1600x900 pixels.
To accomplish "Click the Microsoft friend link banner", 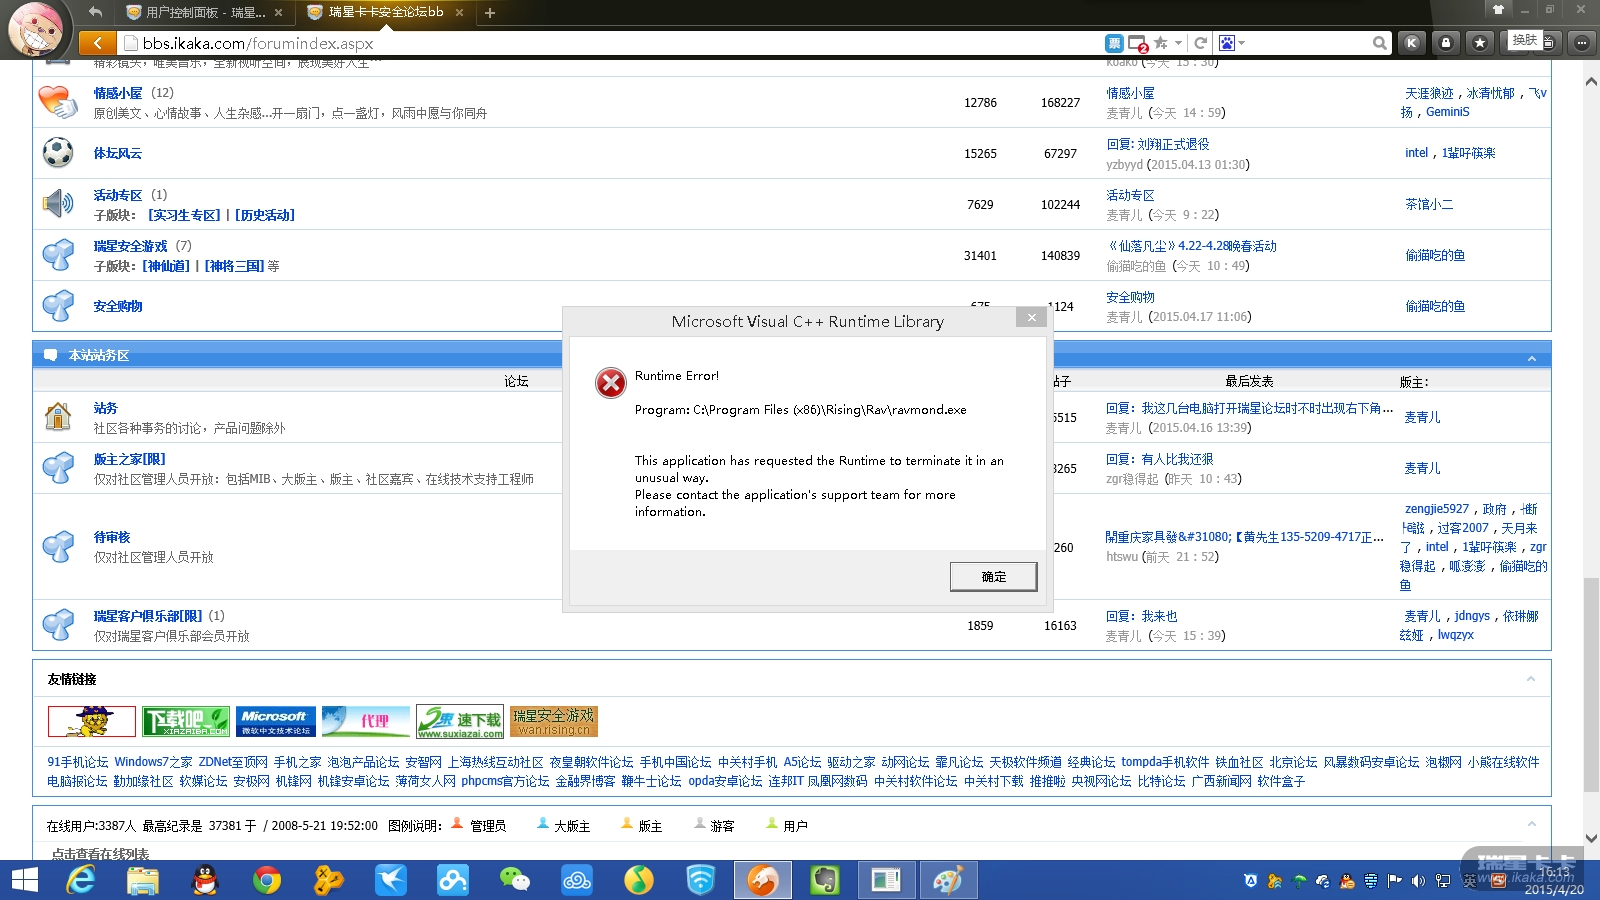I will pos(276,721).
